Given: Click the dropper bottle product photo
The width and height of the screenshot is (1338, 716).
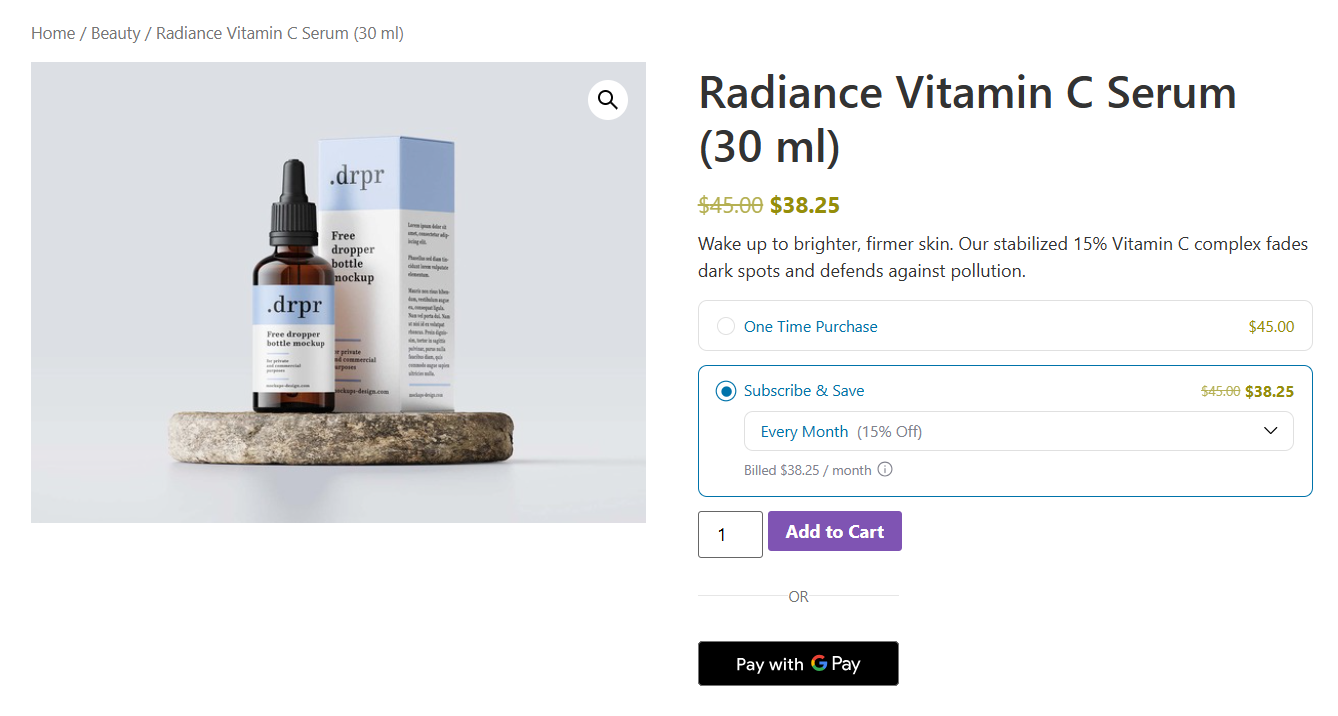Looking at the screenshot, I should (x=295, y=300).
